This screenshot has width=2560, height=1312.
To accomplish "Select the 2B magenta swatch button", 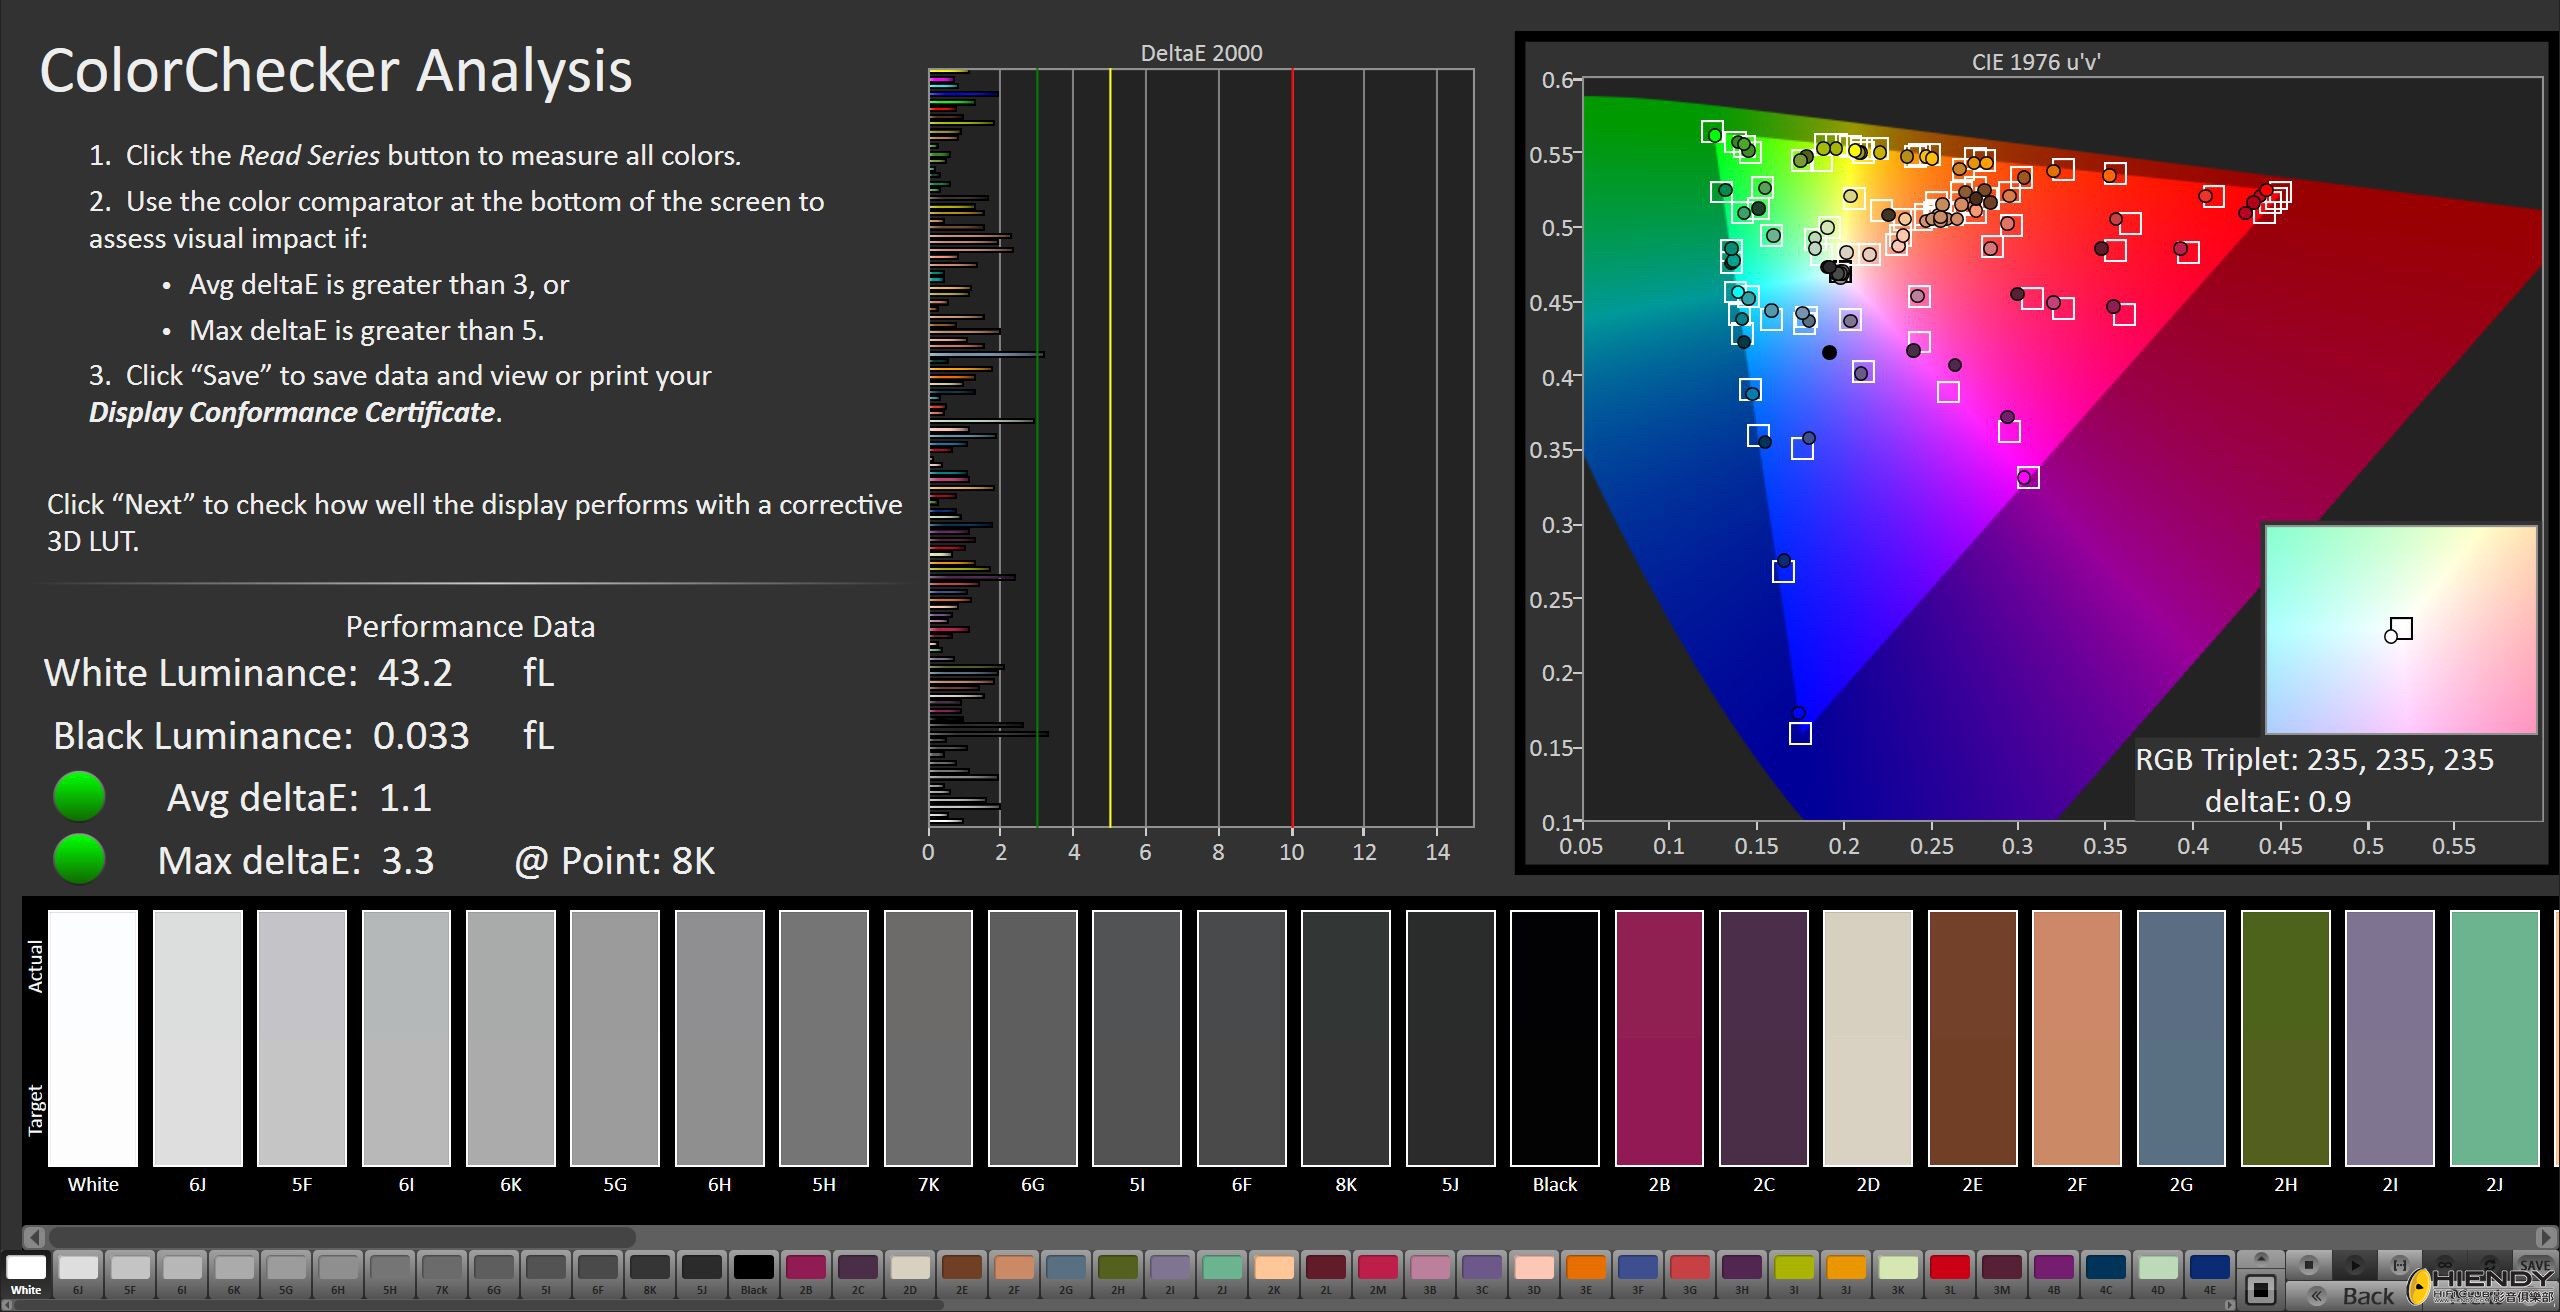I will pyautogui.click(x=806, y=1274).
